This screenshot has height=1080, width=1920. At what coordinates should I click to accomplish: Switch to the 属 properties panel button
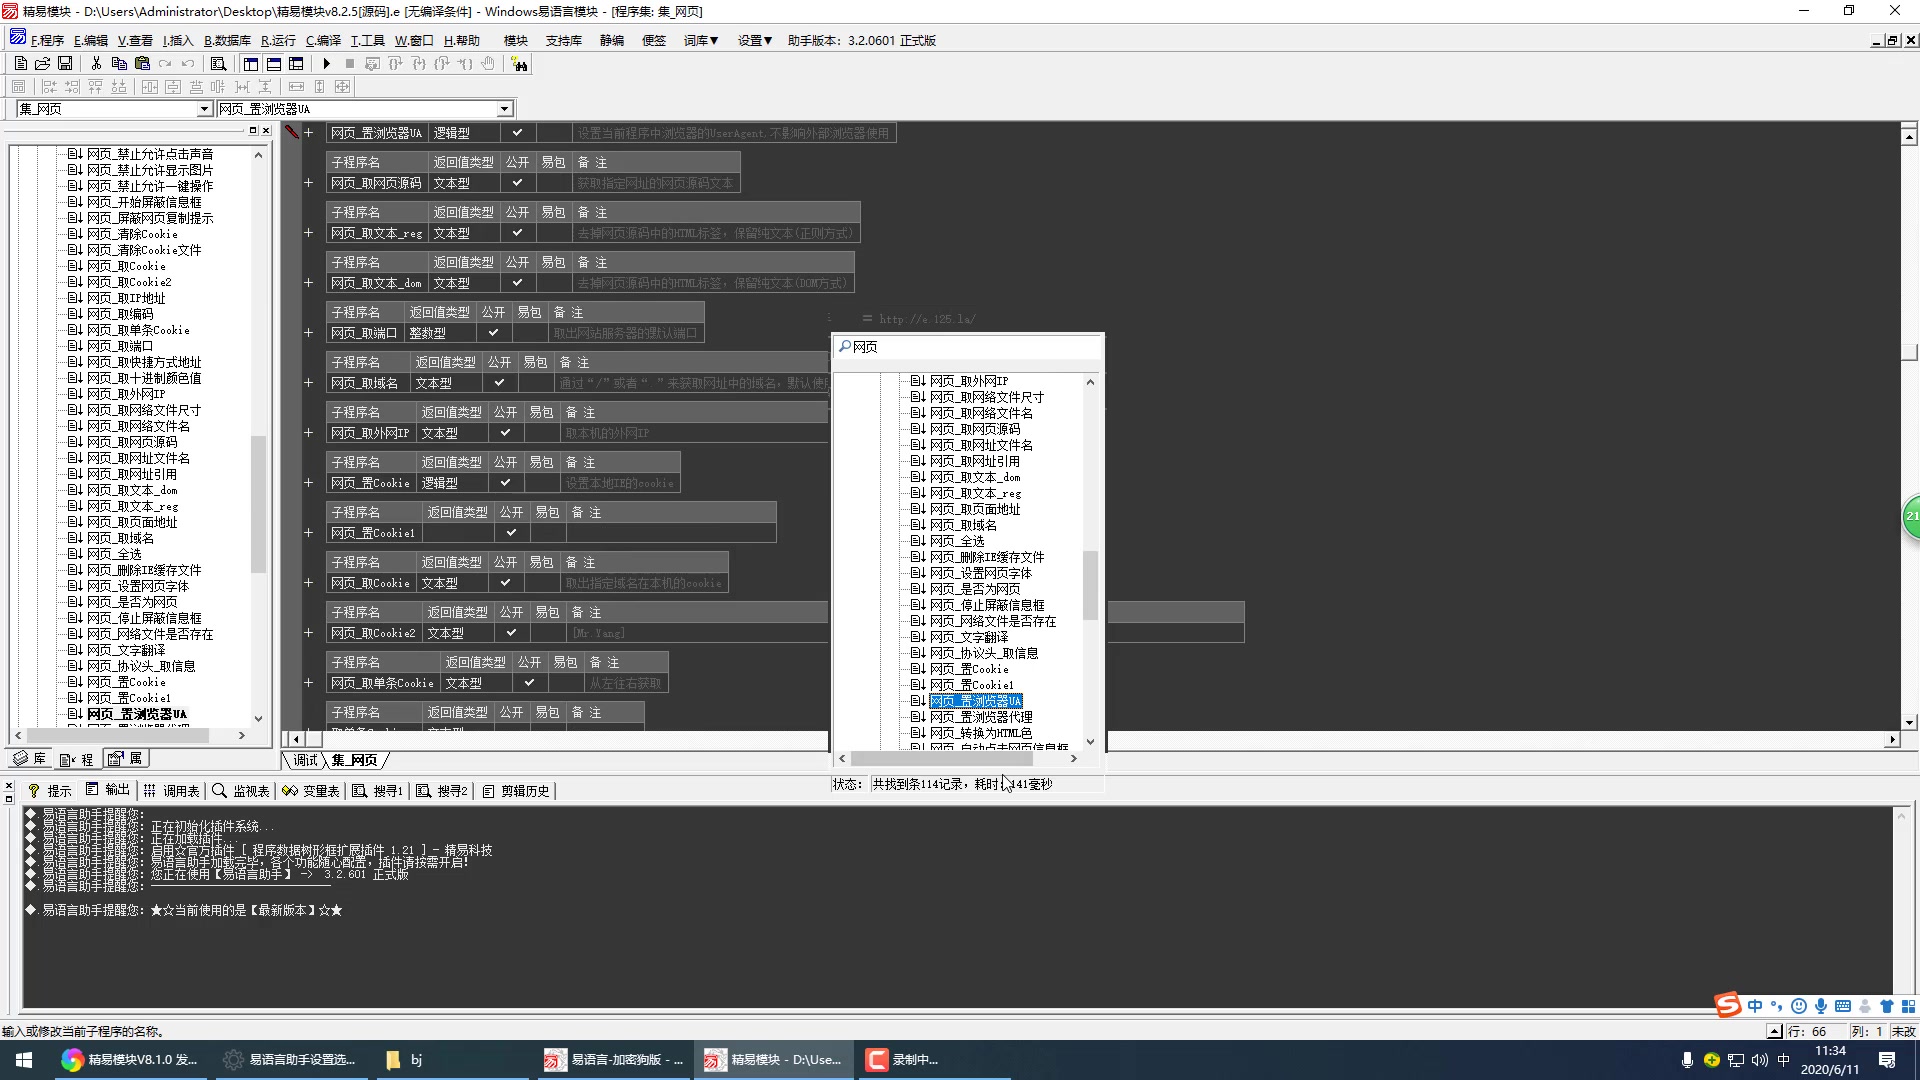[127, 759]
